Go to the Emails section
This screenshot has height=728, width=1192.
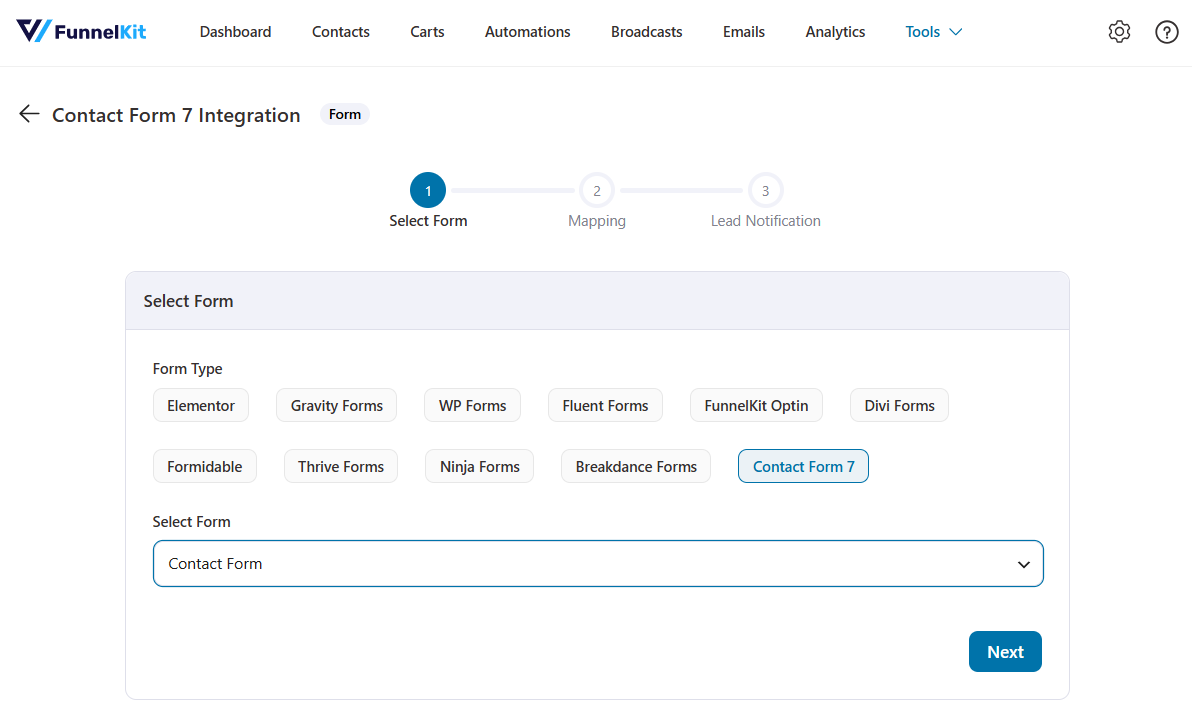click(743, 32)
